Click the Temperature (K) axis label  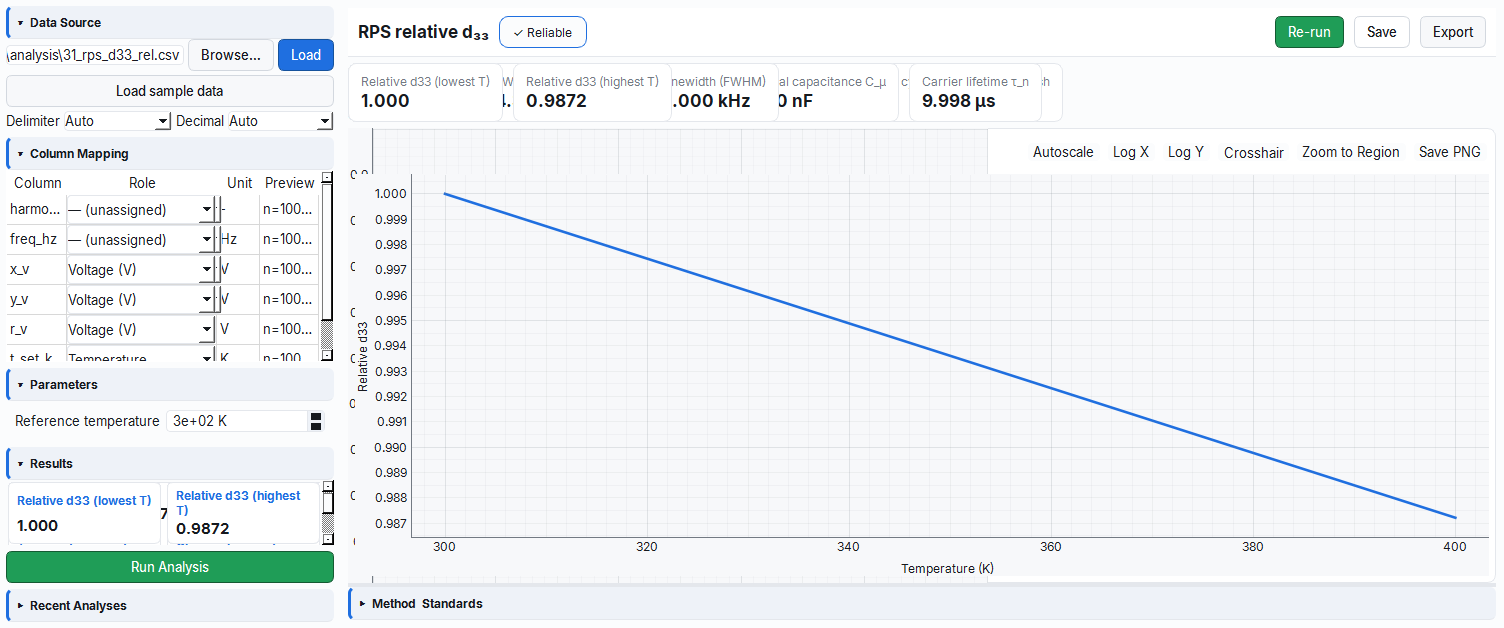click(x=947, y=568)
